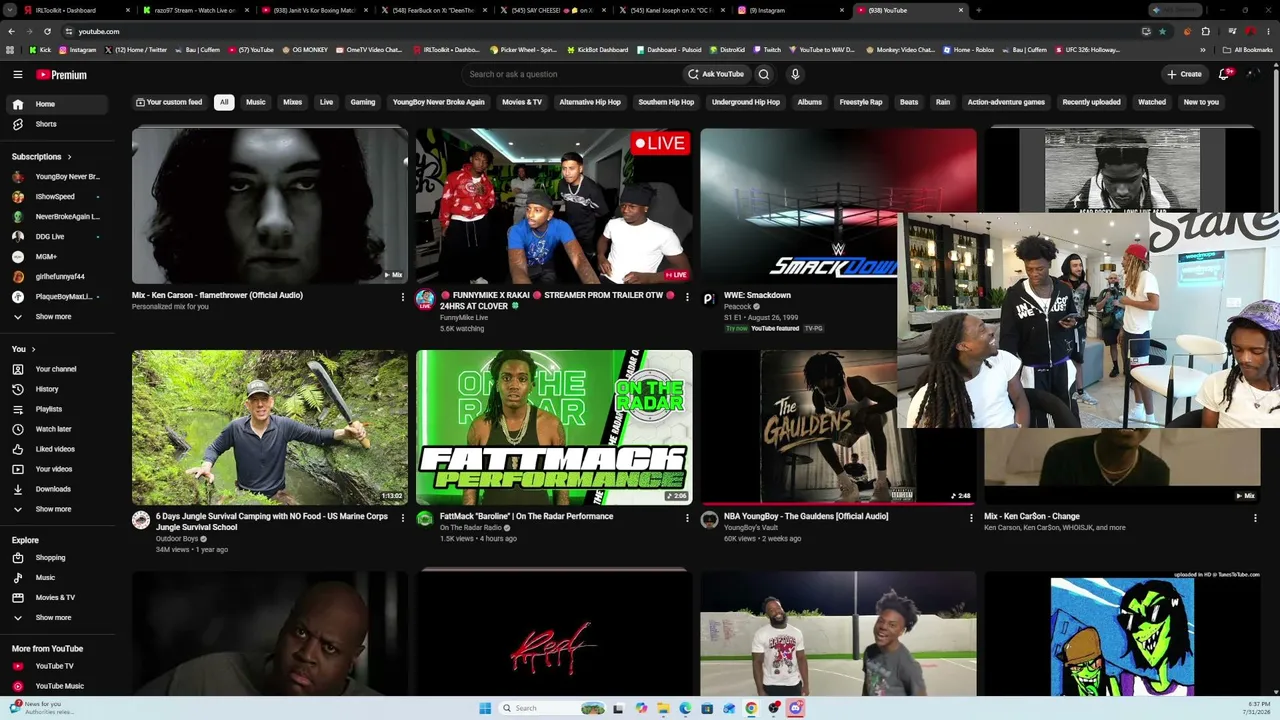Select the Alternative Hip Hop chip
Image resolution: width=1280 pixels, height=720 pixels.
(590, 102)
